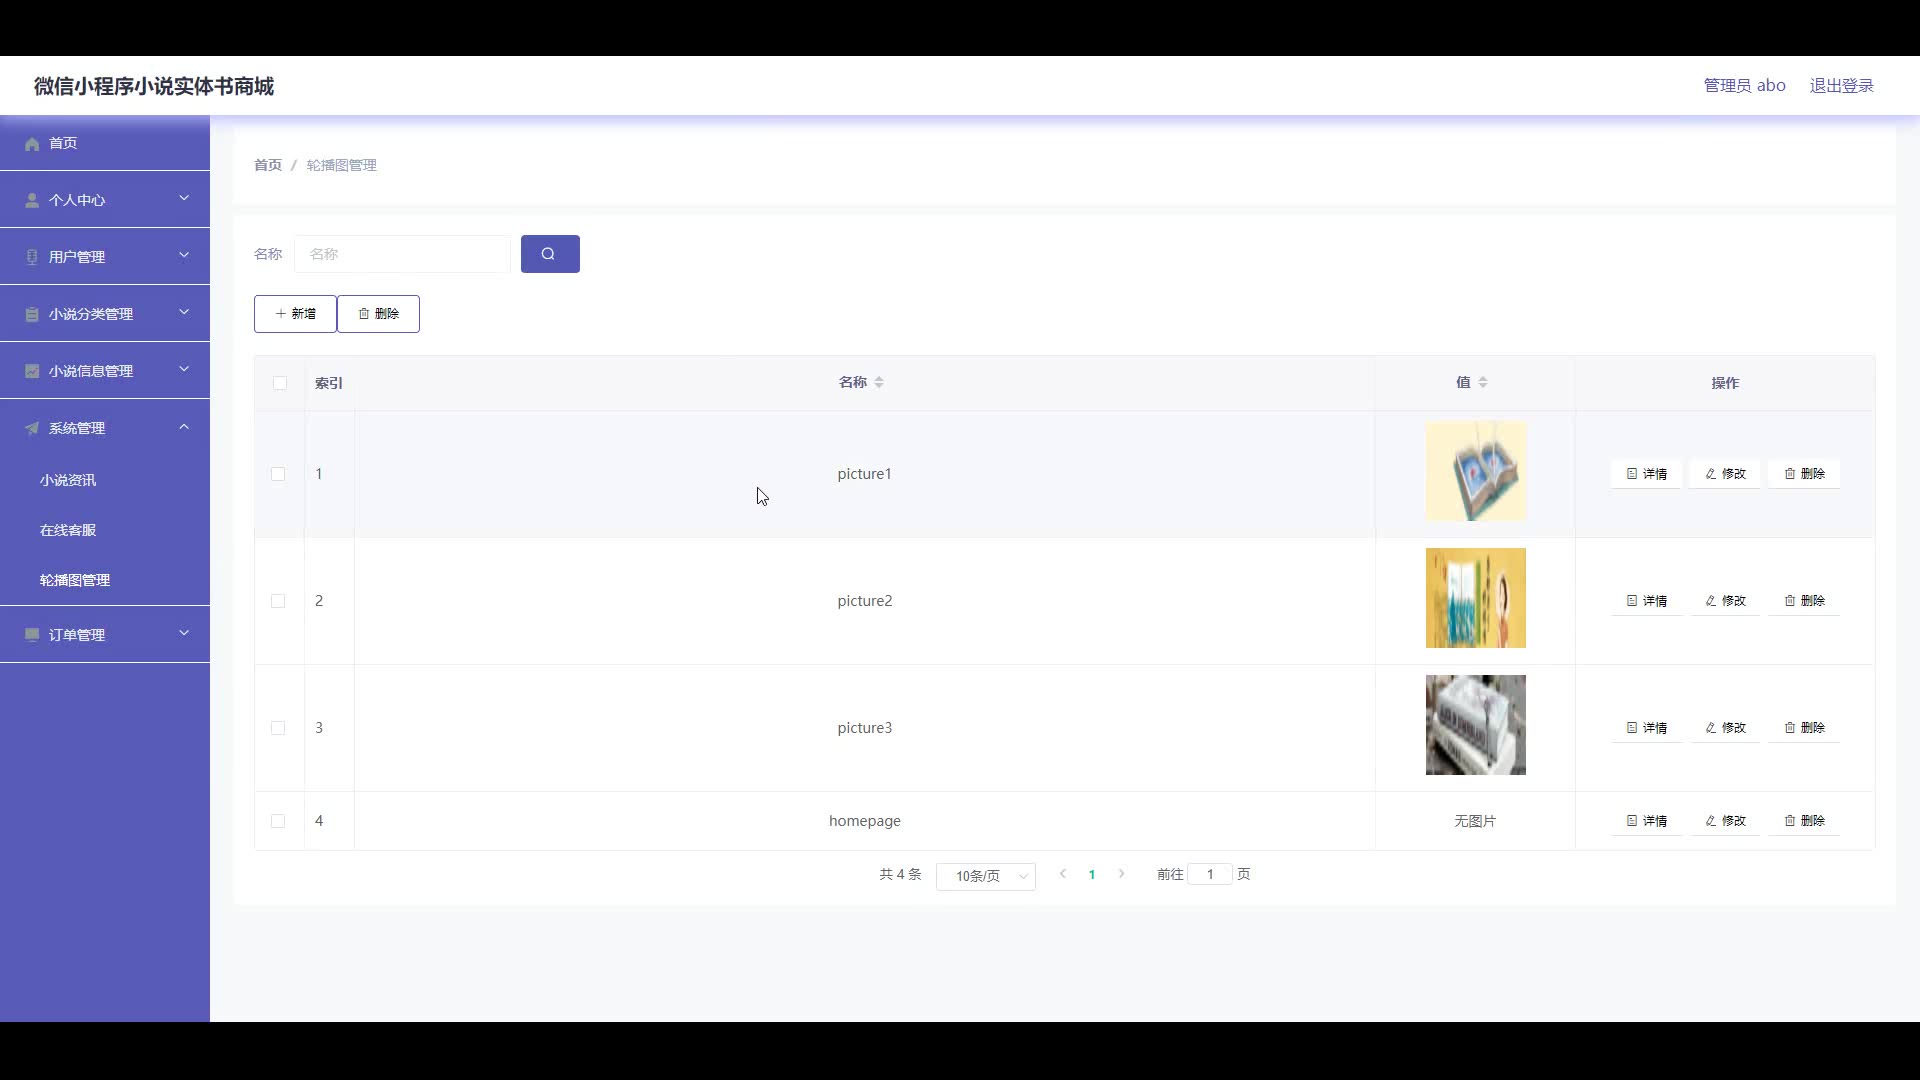
Task: Sort 名称 column using sort arrows
Action: point(879,382)
